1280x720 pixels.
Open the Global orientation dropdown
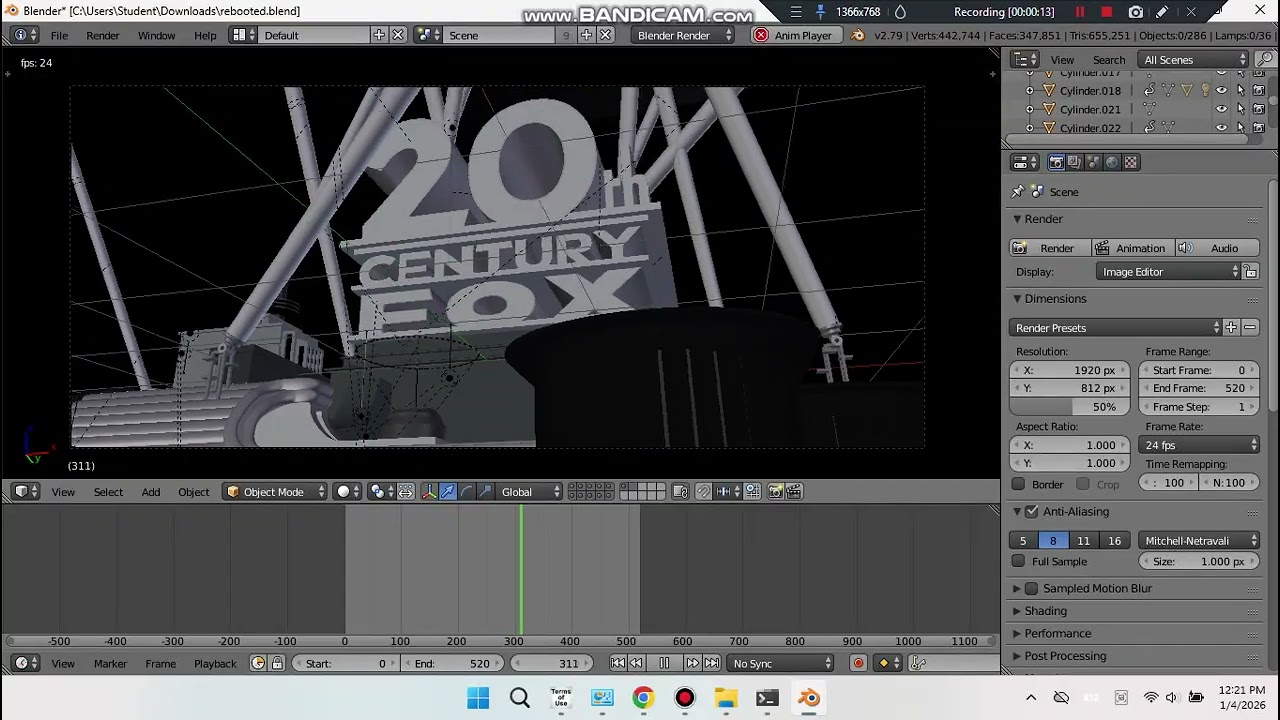(530, 491)
